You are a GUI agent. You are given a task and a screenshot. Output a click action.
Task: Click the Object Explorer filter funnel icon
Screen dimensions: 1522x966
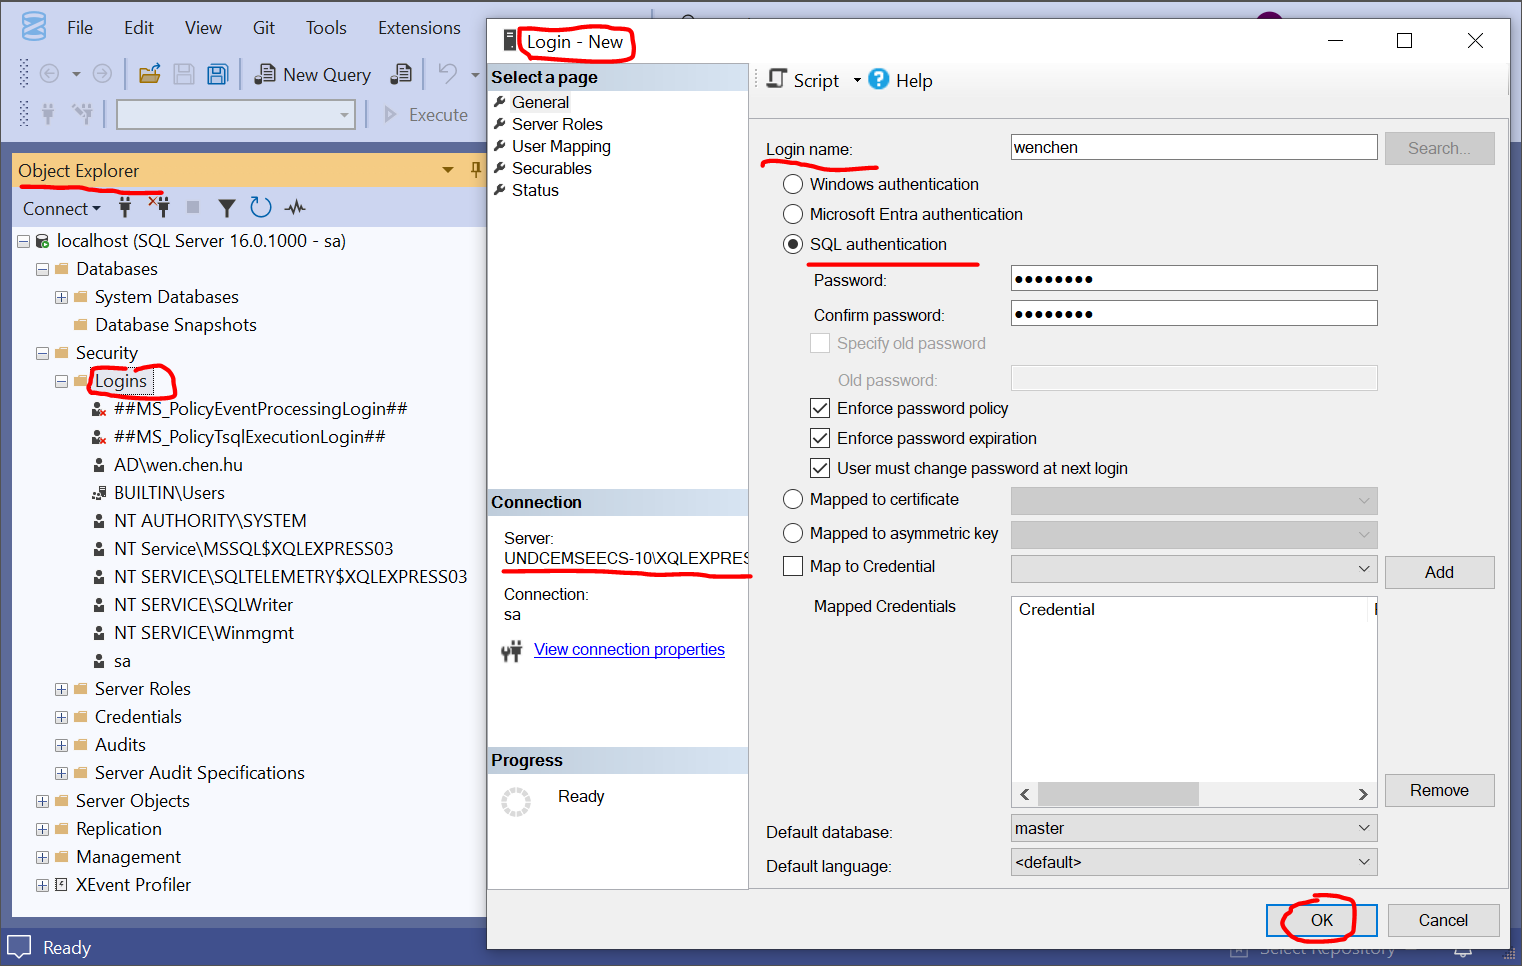227,208
